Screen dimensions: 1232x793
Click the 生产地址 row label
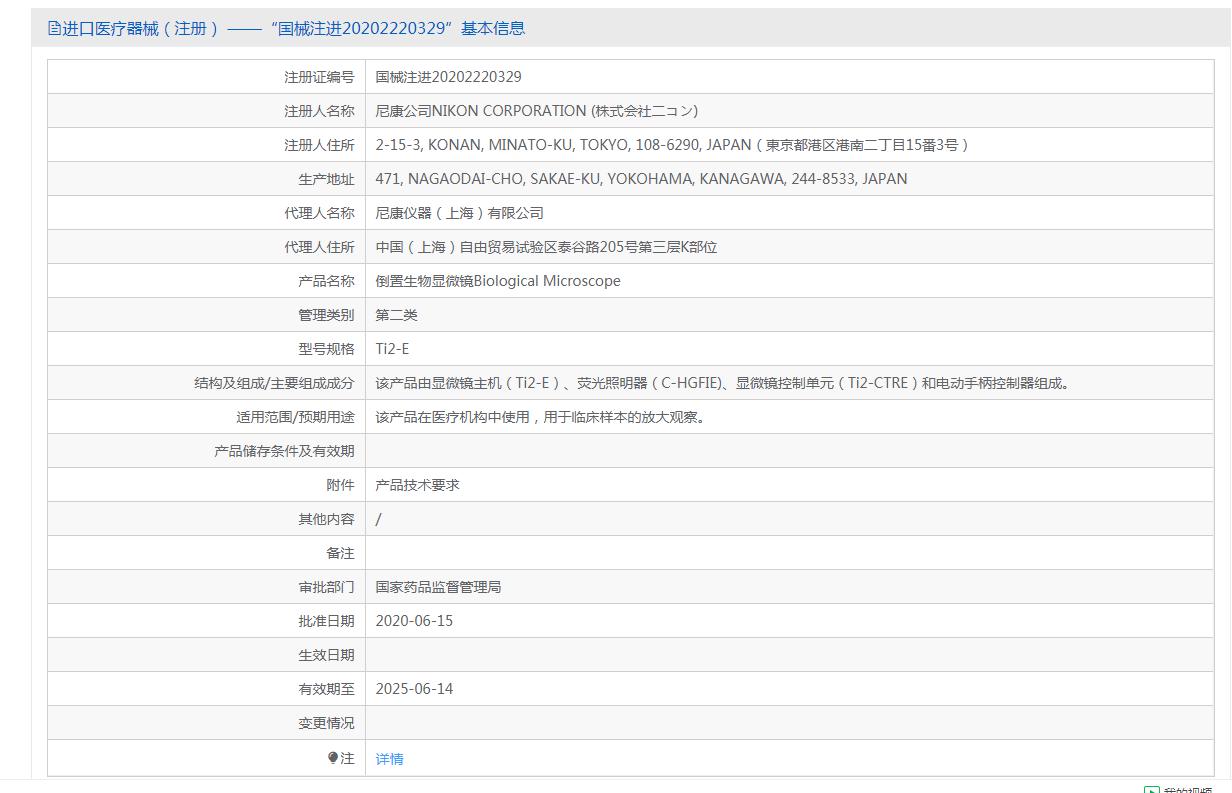coord(326,179)
